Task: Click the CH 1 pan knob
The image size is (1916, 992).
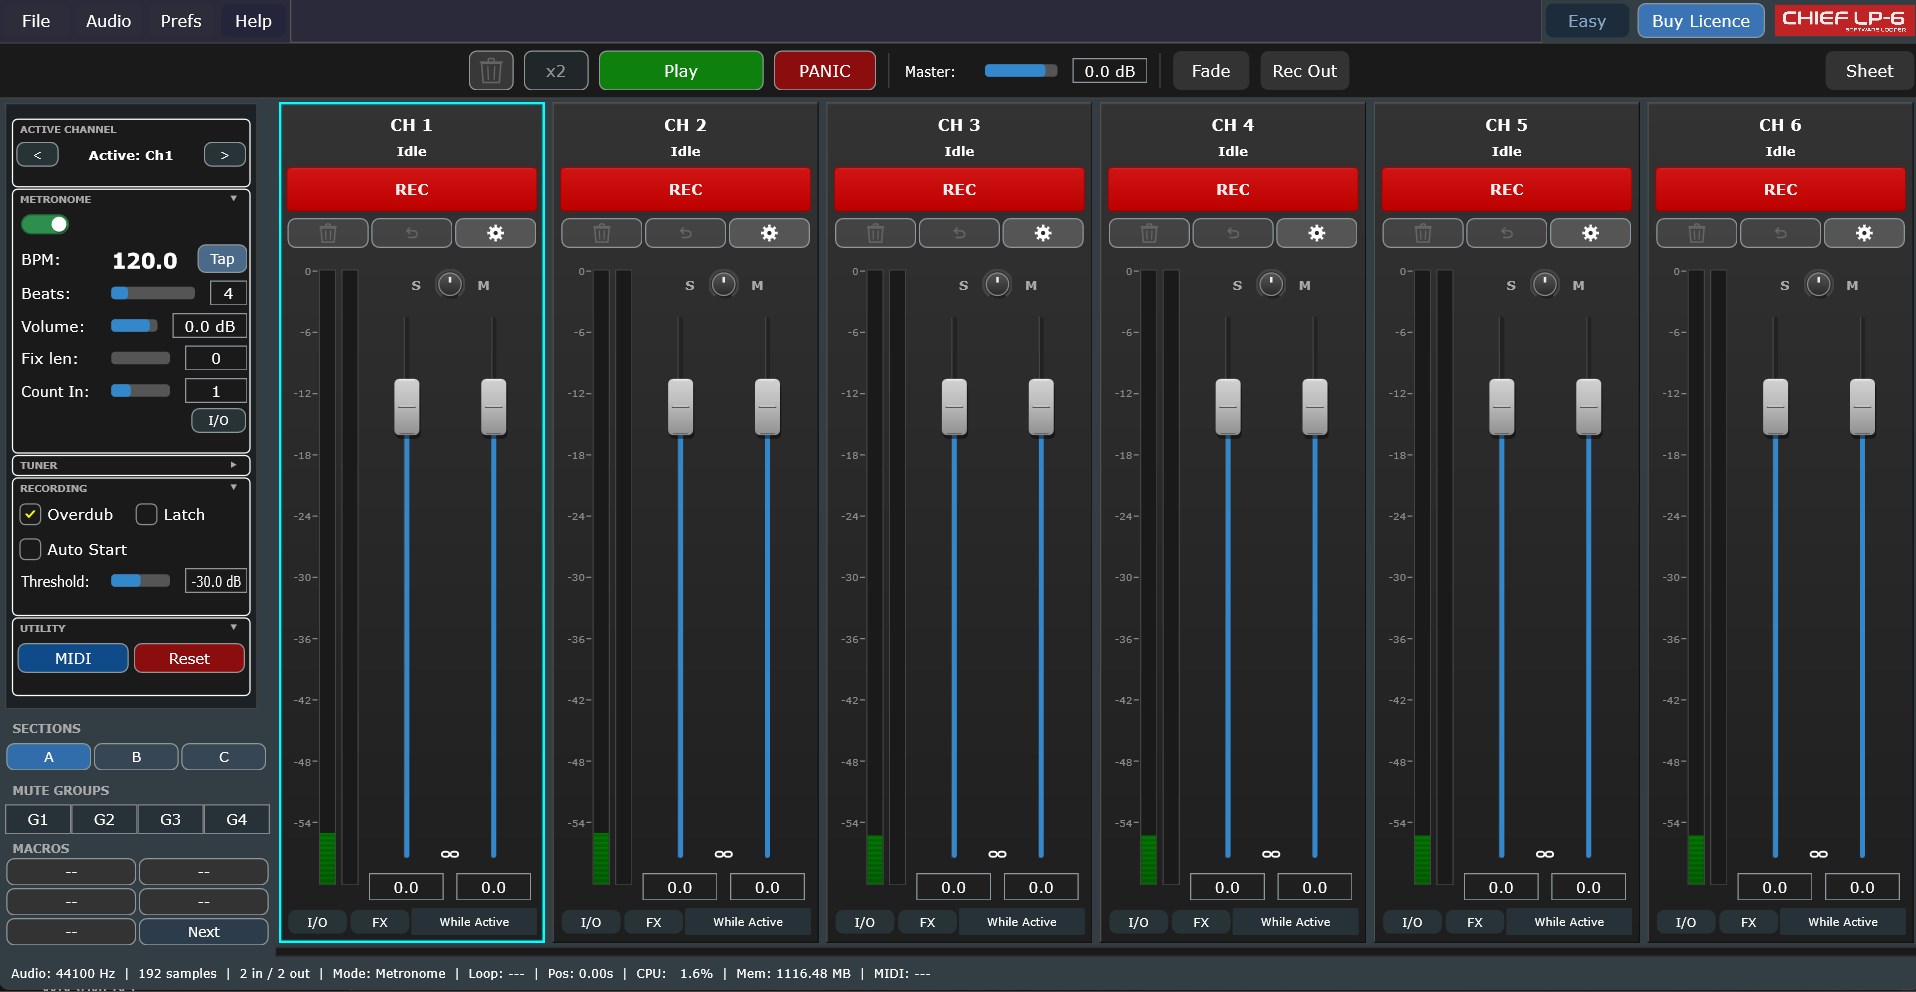Action: [450, 284]
